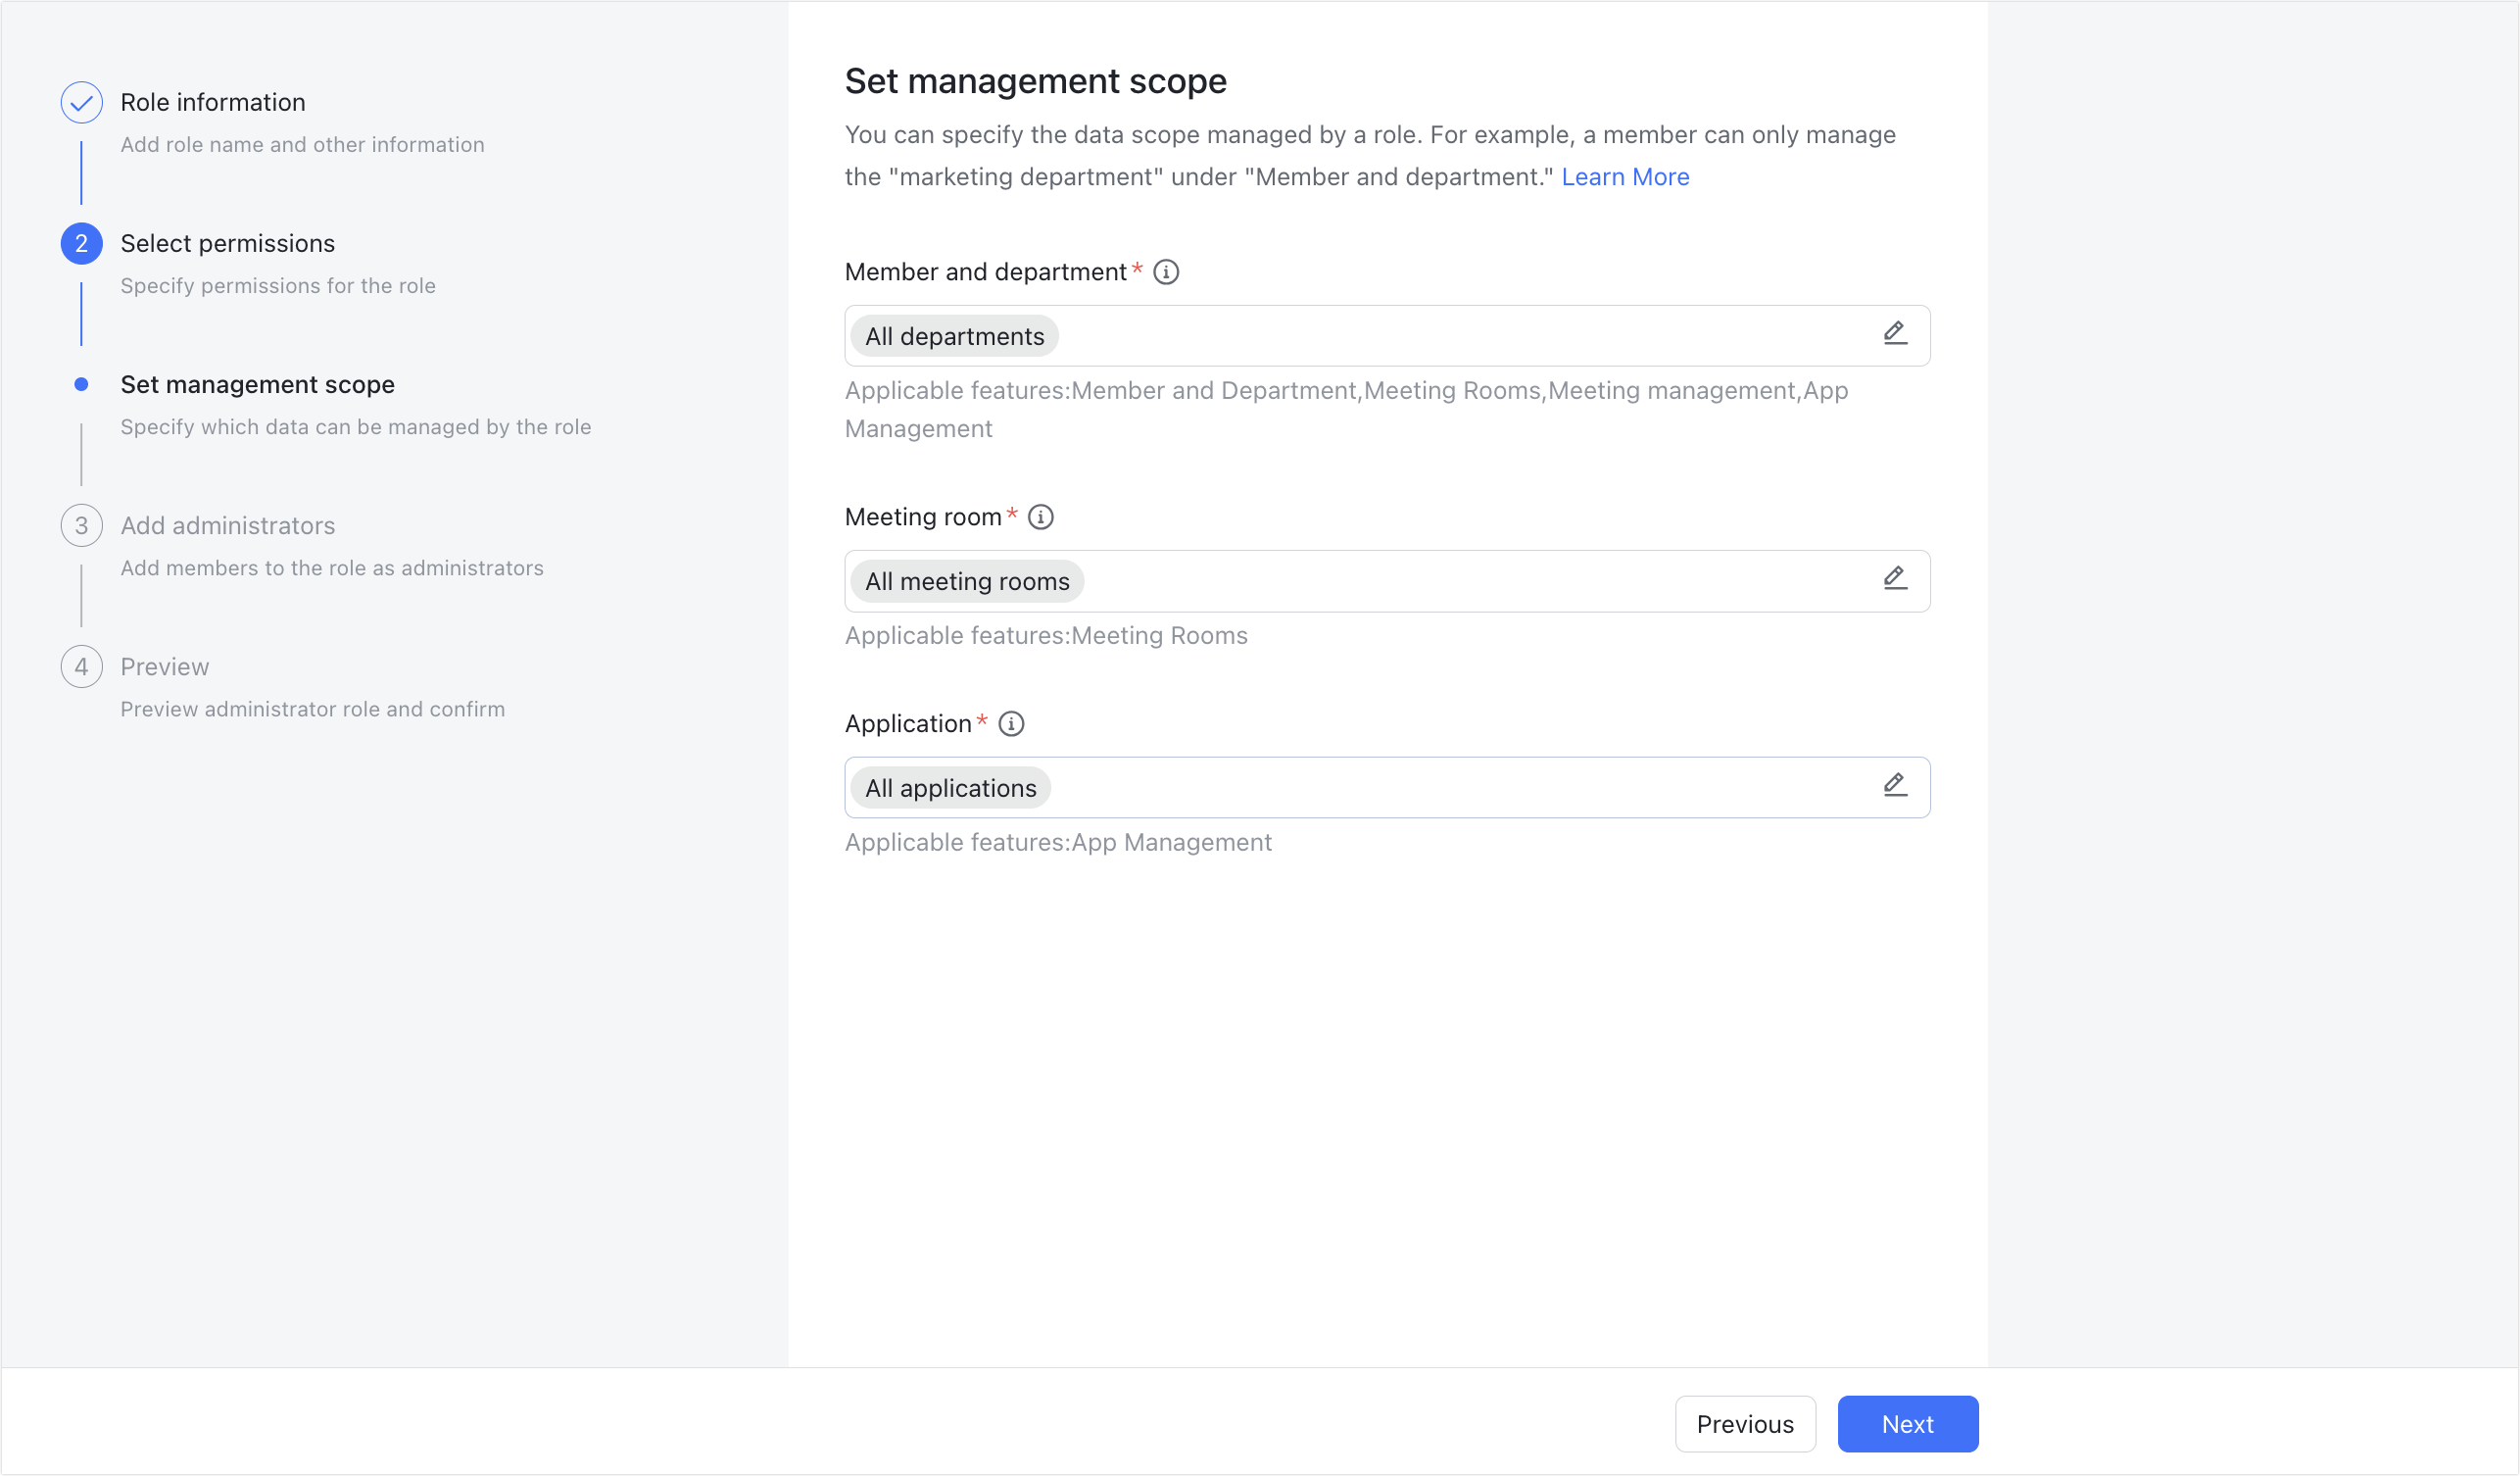Open the Application field info tooltip
2520x1476 pixels.
pos(1012,723)
